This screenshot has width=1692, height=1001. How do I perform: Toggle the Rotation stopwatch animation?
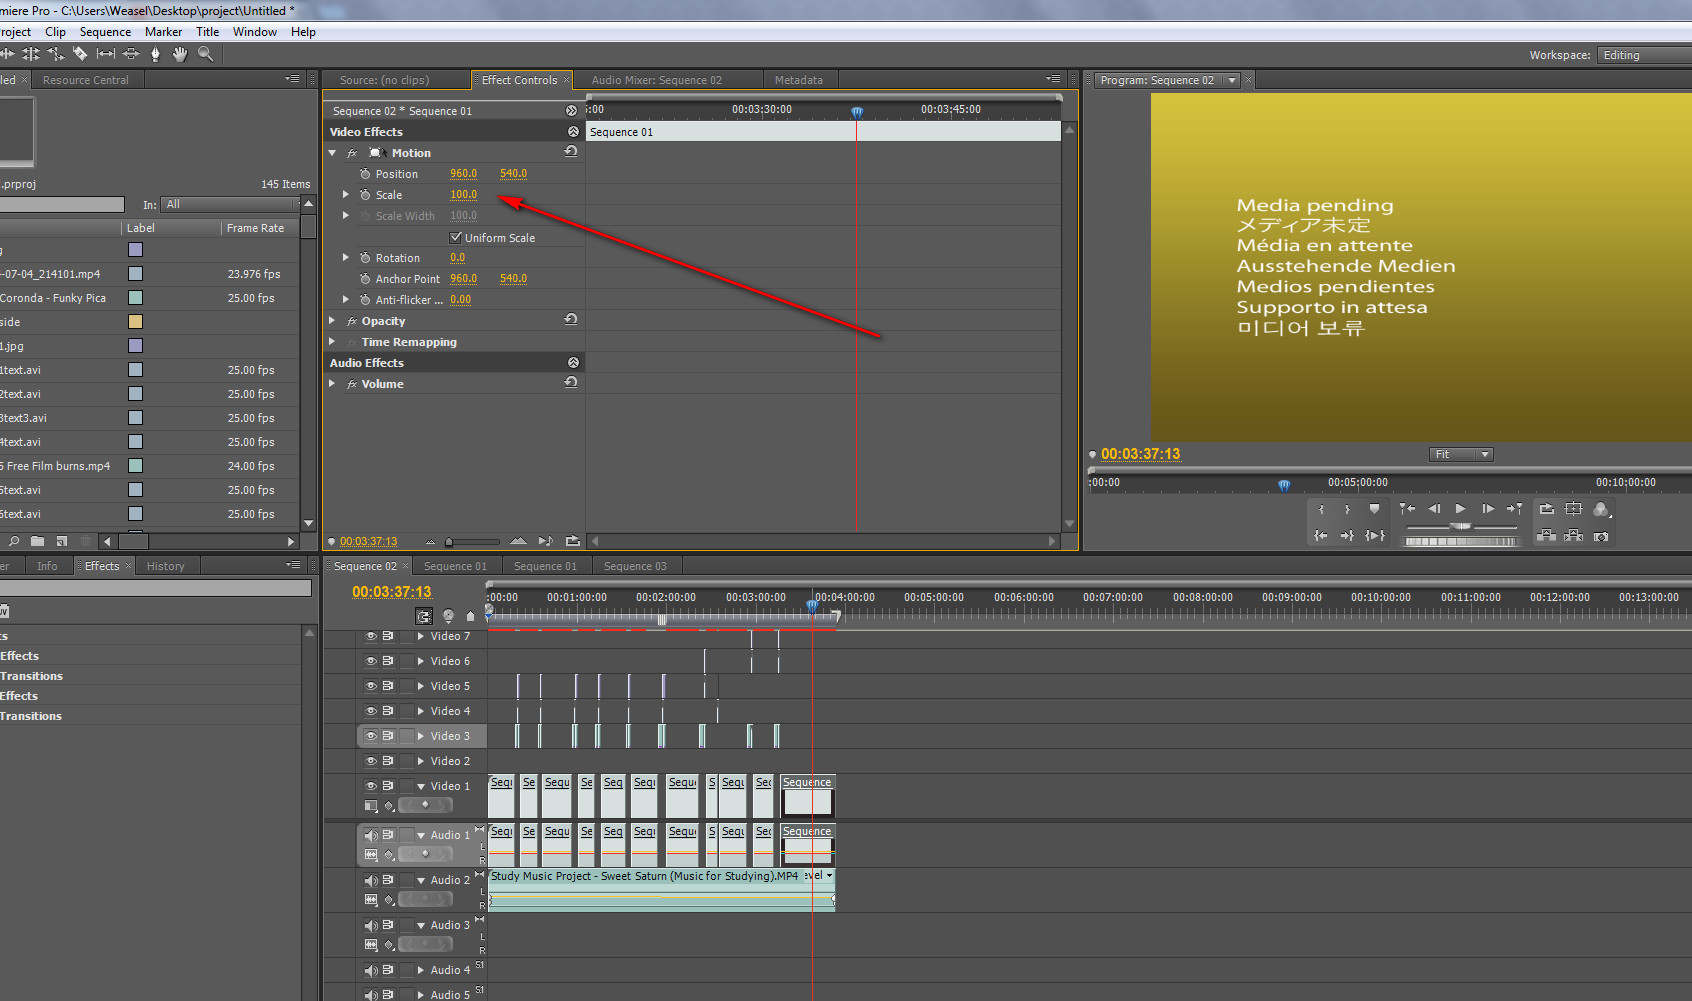tap(365, 258)
